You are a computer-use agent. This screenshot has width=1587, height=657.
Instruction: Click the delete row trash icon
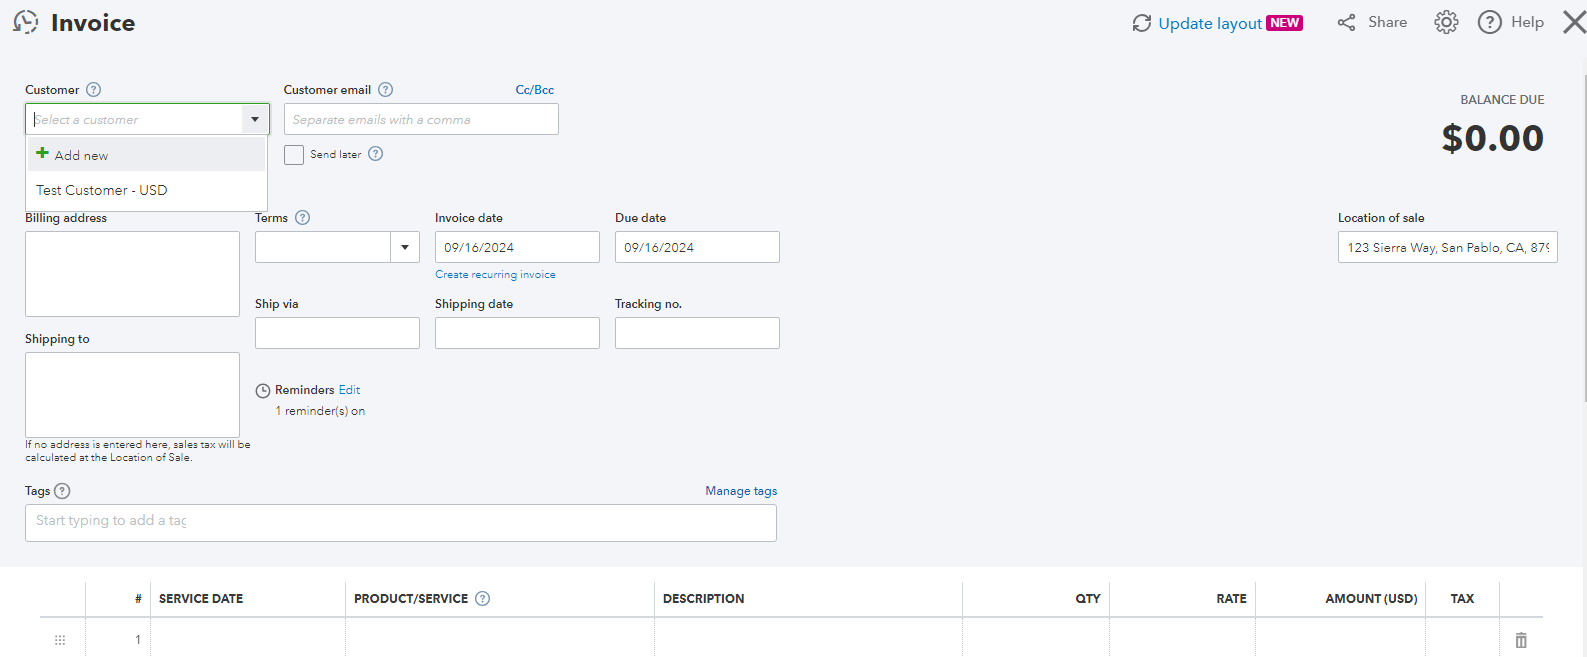(x=1521, y=640)
